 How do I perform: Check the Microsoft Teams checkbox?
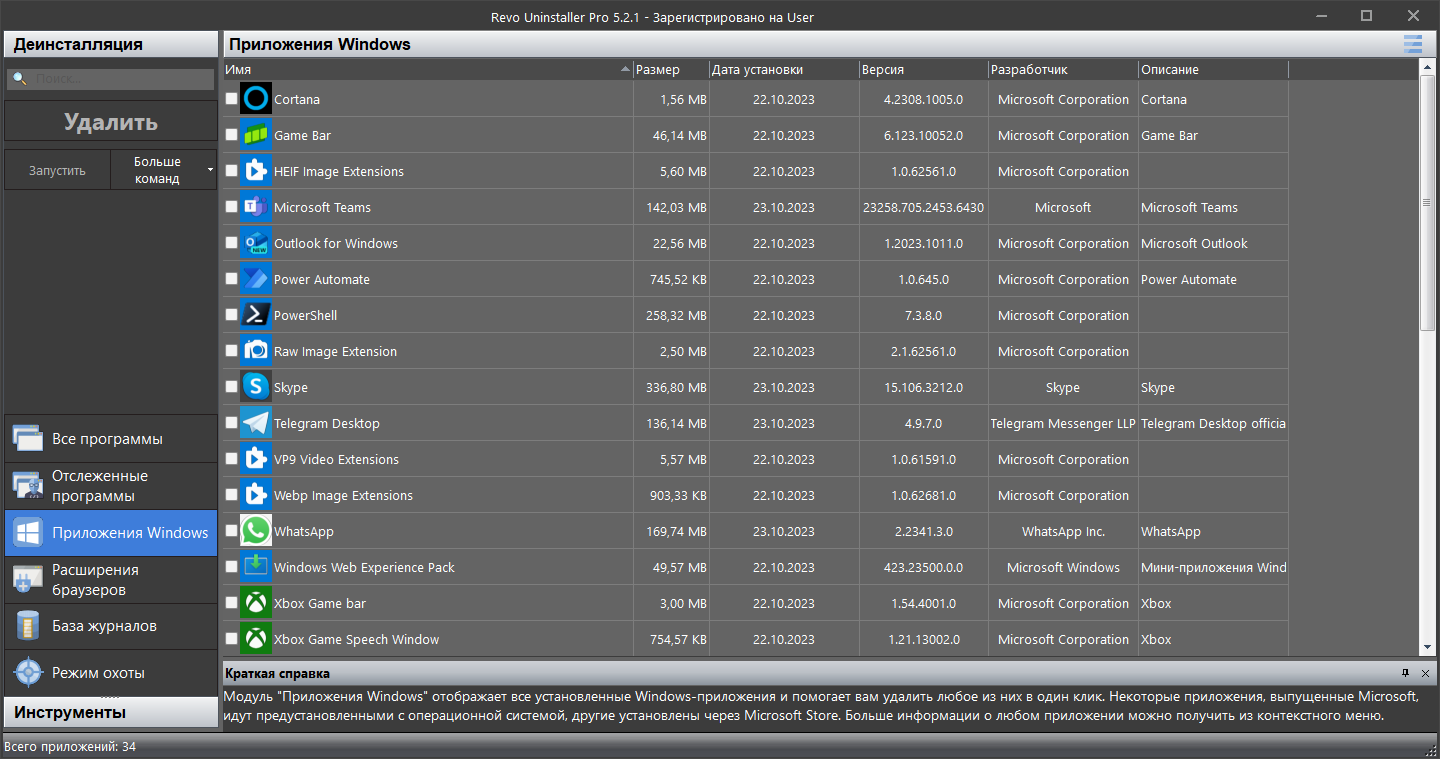click(232, 206)
